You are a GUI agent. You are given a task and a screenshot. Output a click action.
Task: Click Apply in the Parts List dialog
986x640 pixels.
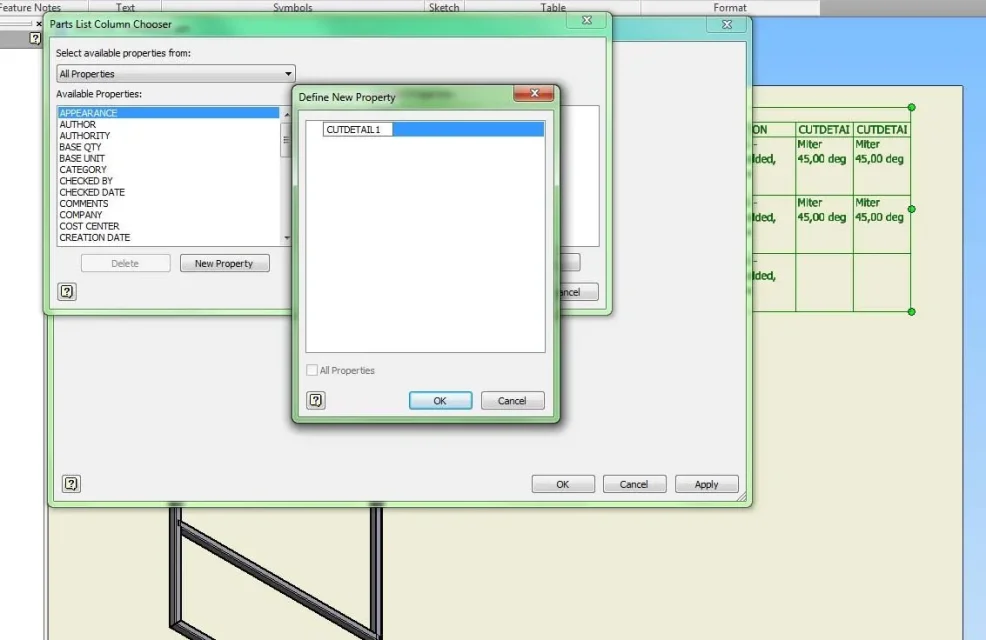tap(706, 484)
